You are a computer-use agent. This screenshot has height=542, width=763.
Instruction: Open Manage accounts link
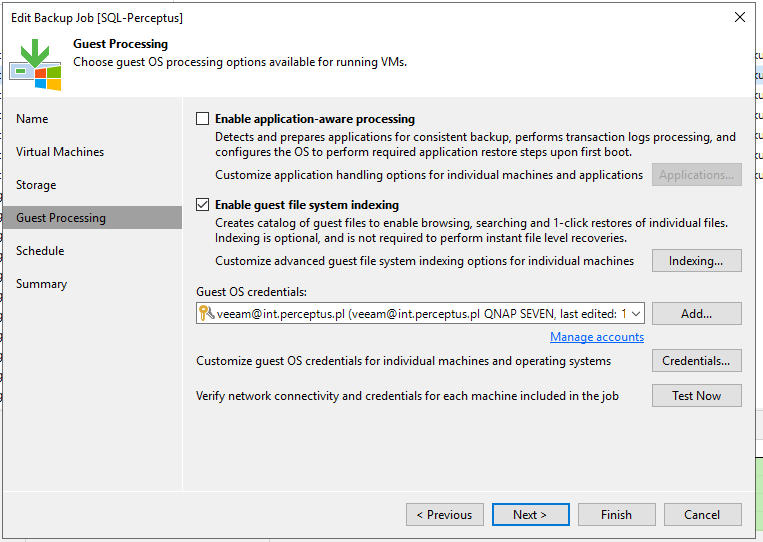[597, 337]
